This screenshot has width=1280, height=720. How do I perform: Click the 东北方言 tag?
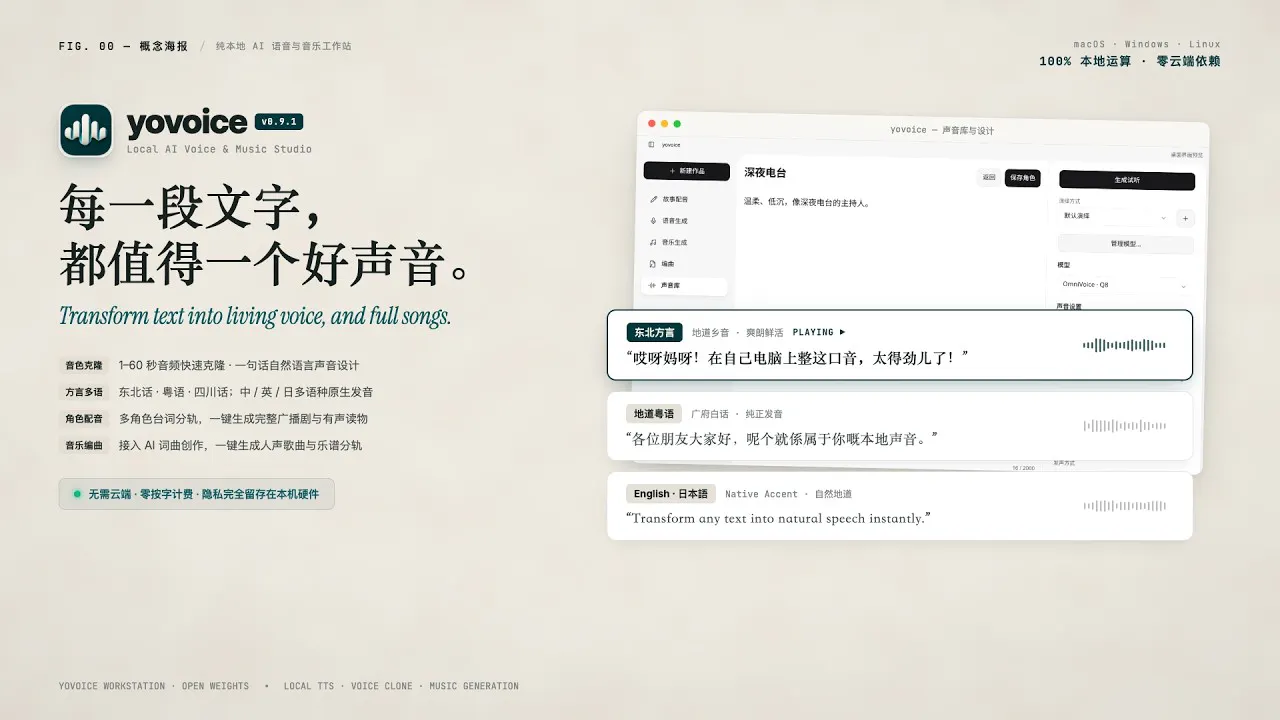point(655,332)
